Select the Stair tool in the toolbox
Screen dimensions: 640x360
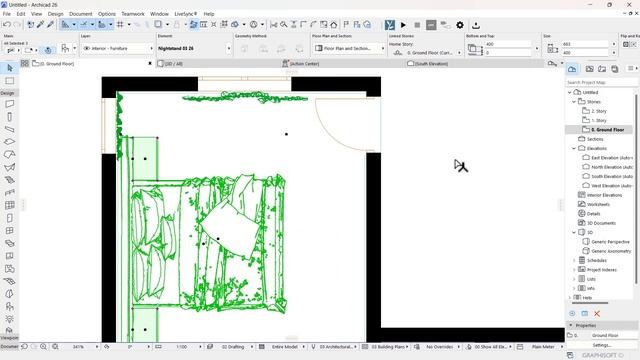tap(10, 180)
